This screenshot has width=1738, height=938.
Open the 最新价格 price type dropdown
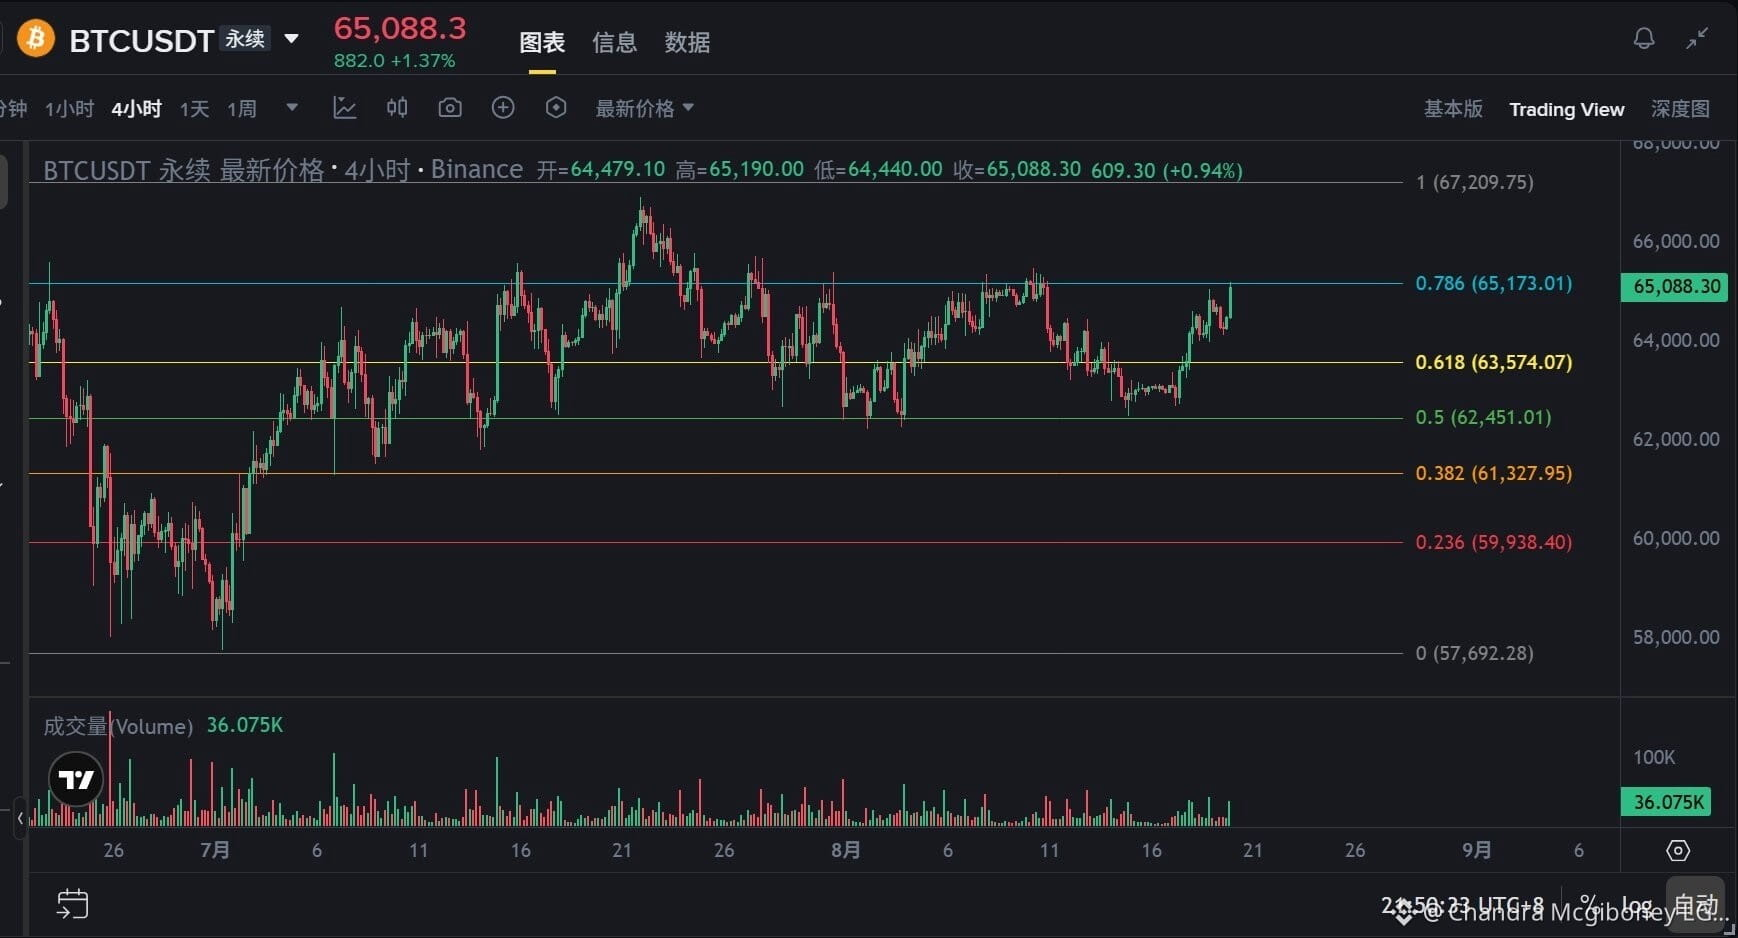(644, 108)
